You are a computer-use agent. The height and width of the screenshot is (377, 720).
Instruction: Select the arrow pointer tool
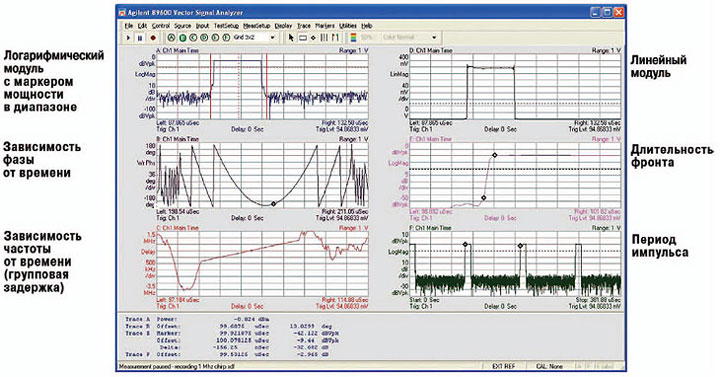[x=291, y=38]
